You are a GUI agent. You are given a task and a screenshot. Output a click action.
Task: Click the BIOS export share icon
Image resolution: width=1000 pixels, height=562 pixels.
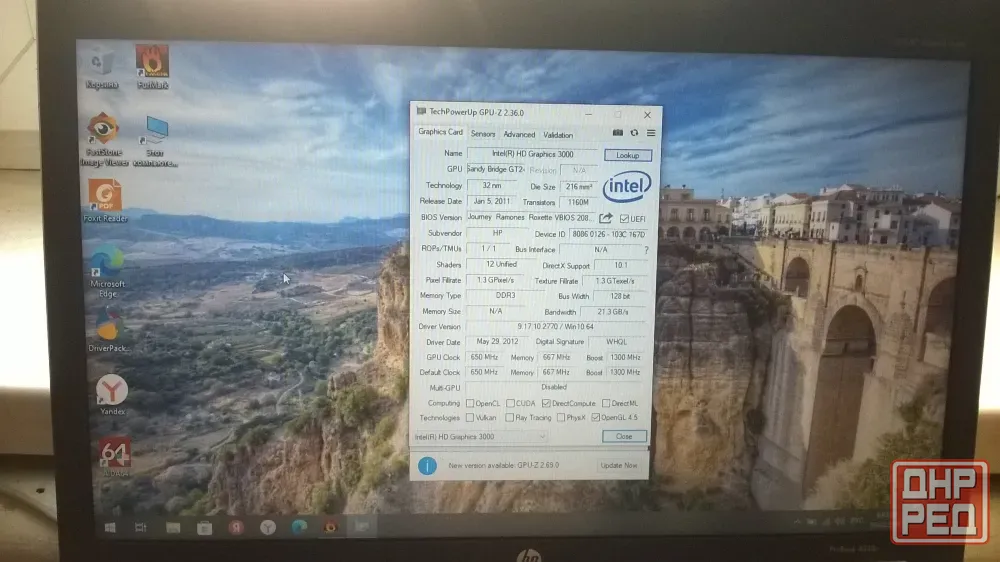606,218
